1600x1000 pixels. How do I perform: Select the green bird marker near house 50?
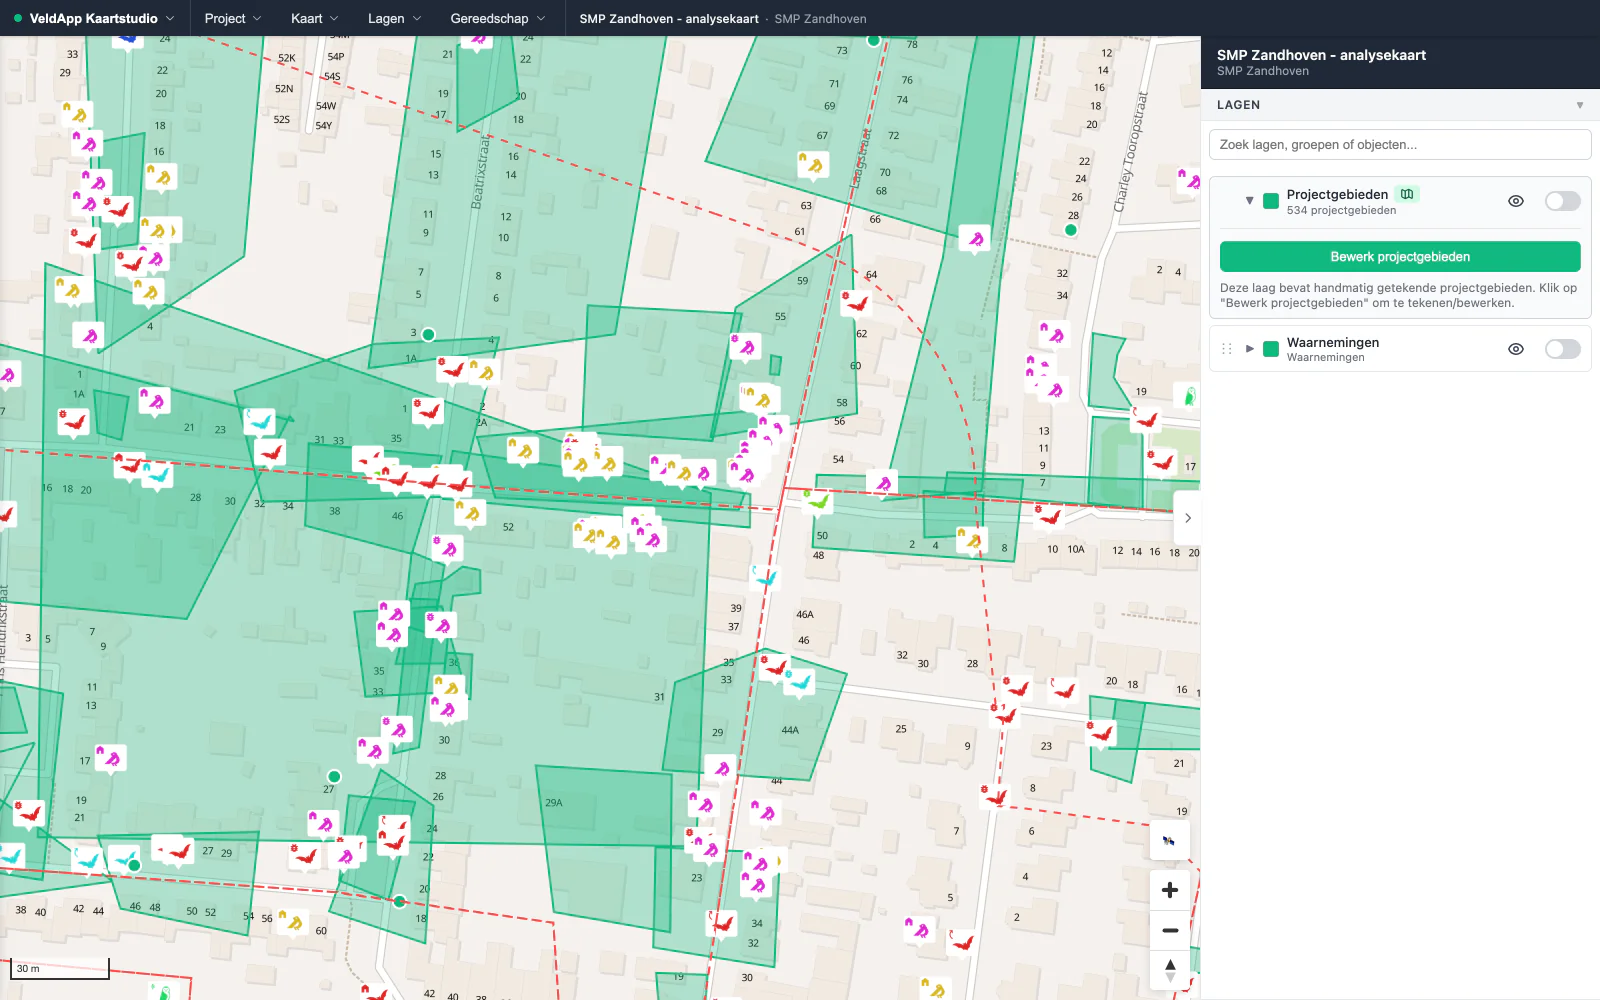(818, 501)
